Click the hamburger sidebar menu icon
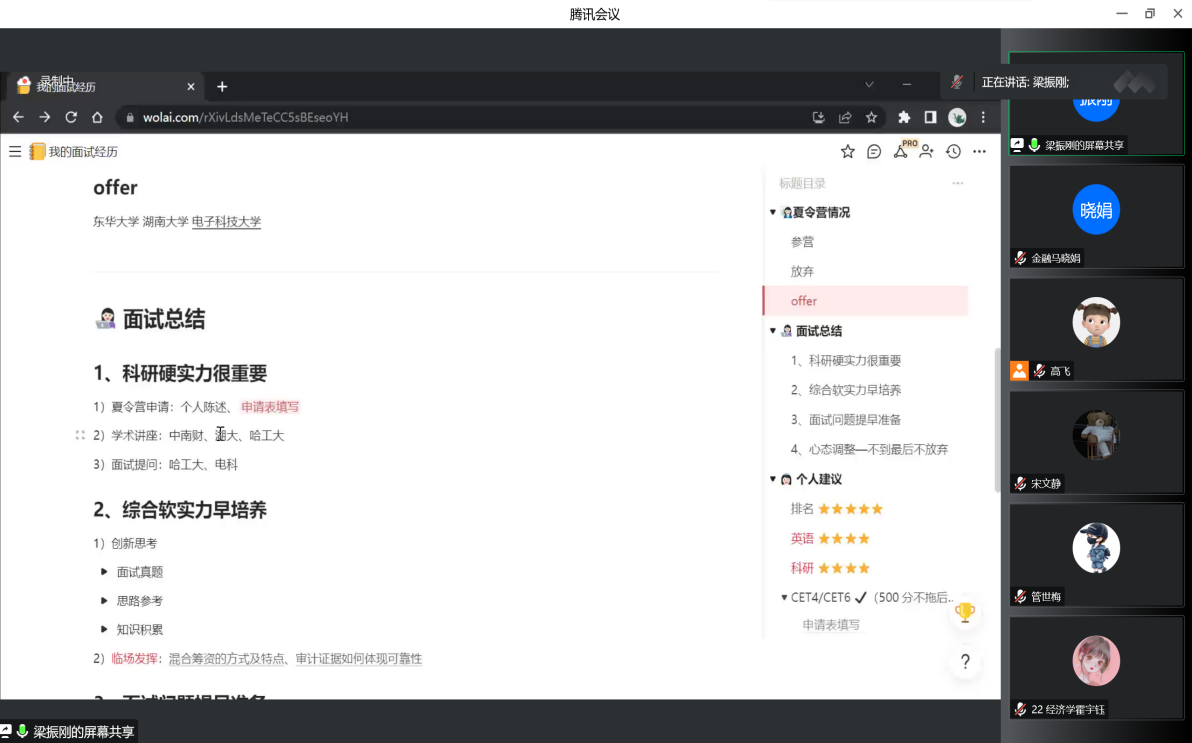1192x743 pixels. pyautogui.click(x=15, y=152)
